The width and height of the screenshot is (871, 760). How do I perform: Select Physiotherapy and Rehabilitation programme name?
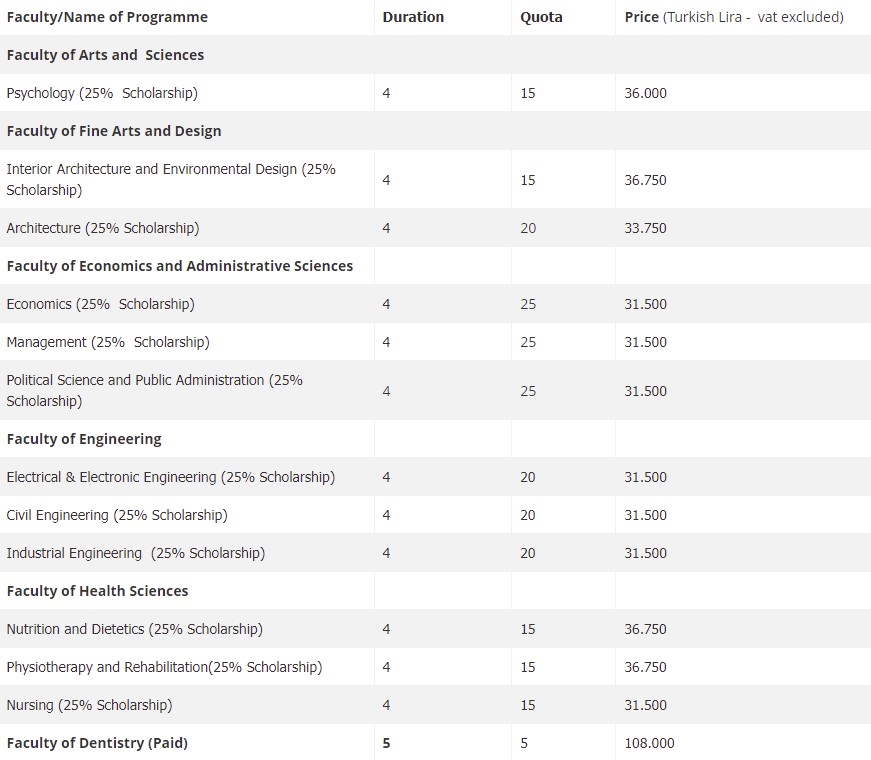click(x=165, y=667)
